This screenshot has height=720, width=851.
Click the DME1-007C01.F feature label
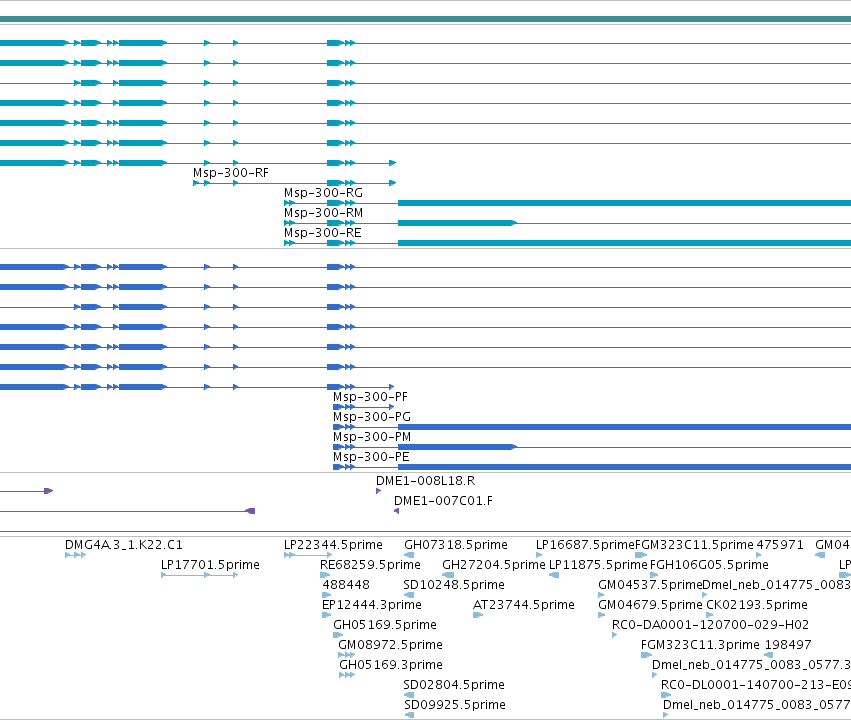click(x=443, y=501)
